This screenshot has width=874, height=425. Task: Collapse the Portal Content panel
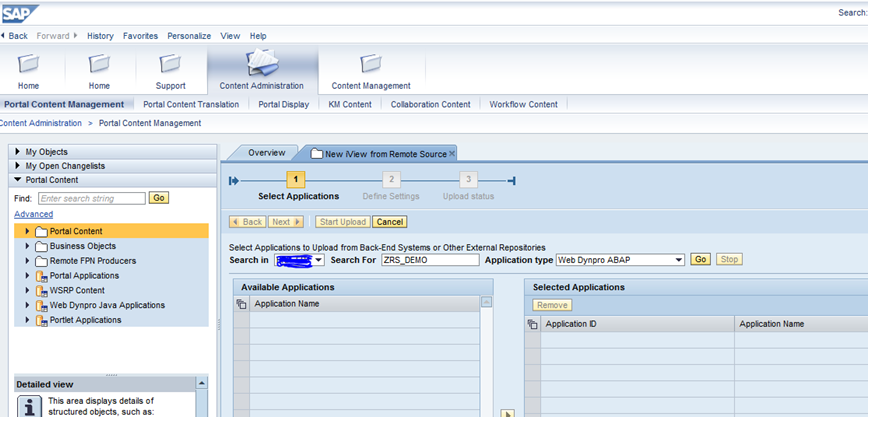point(17,180)
